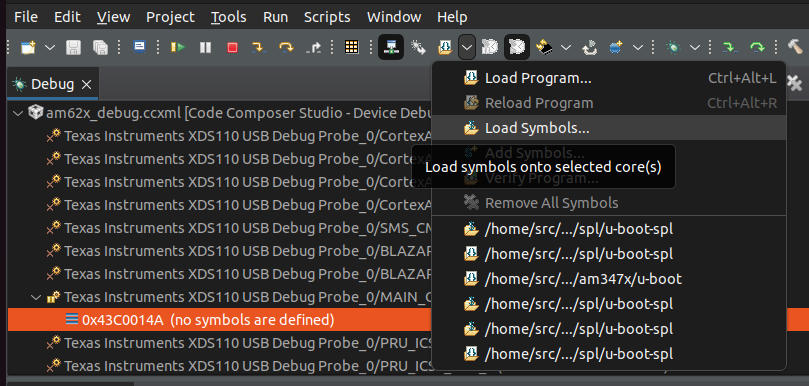
Task: Click the Step Return icon
Action: (x=313, y=47)
